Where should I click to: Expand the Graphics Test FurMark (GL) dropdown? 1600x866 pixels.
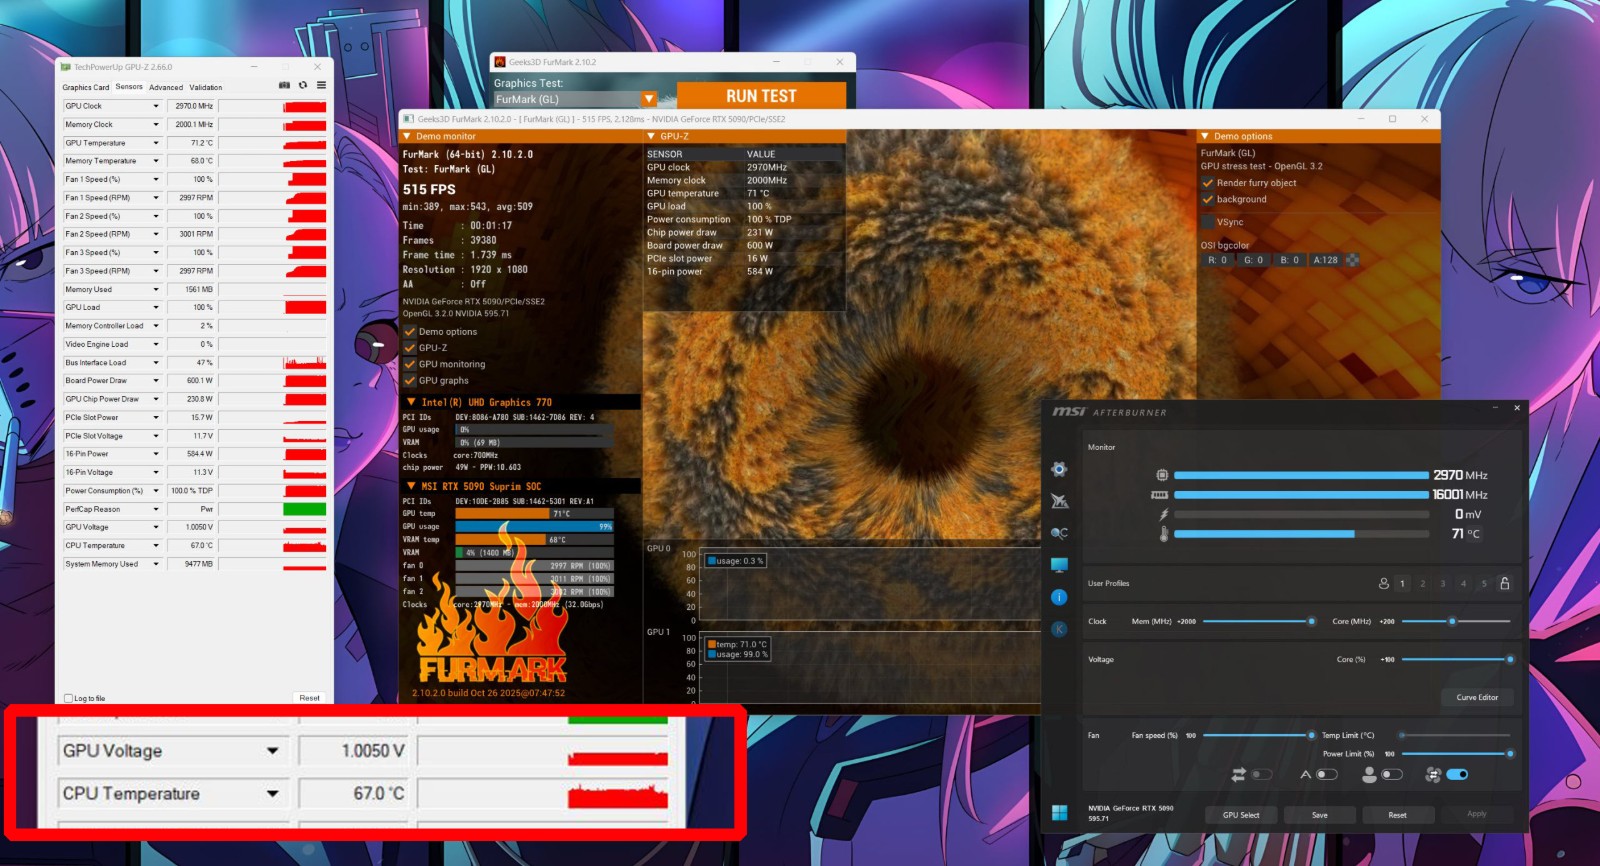649,99
